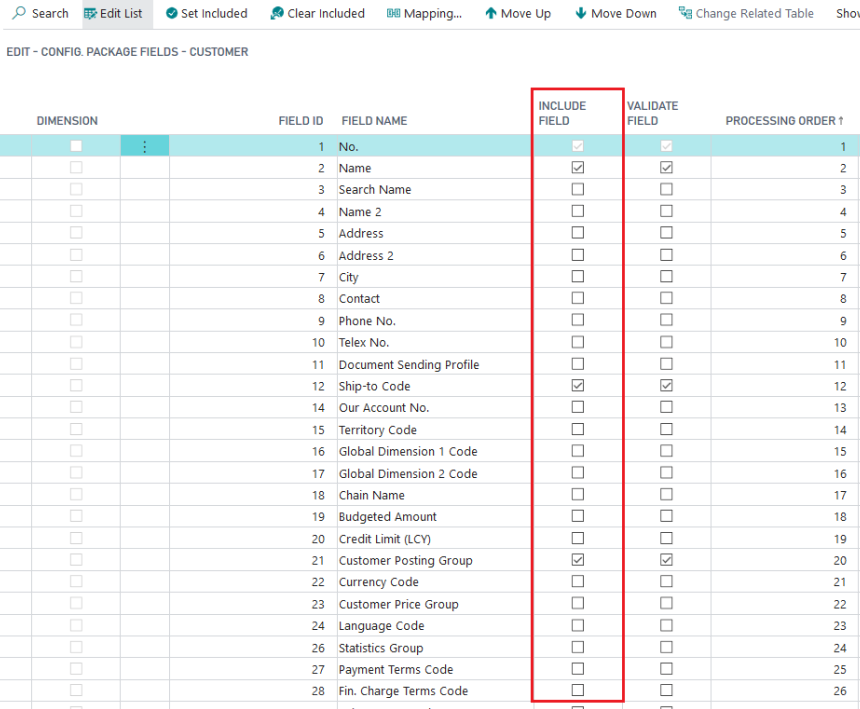Open the Mapping action icon
This screenshot has width=860, height=709.
pyautogui.click(x=393, y=13)
